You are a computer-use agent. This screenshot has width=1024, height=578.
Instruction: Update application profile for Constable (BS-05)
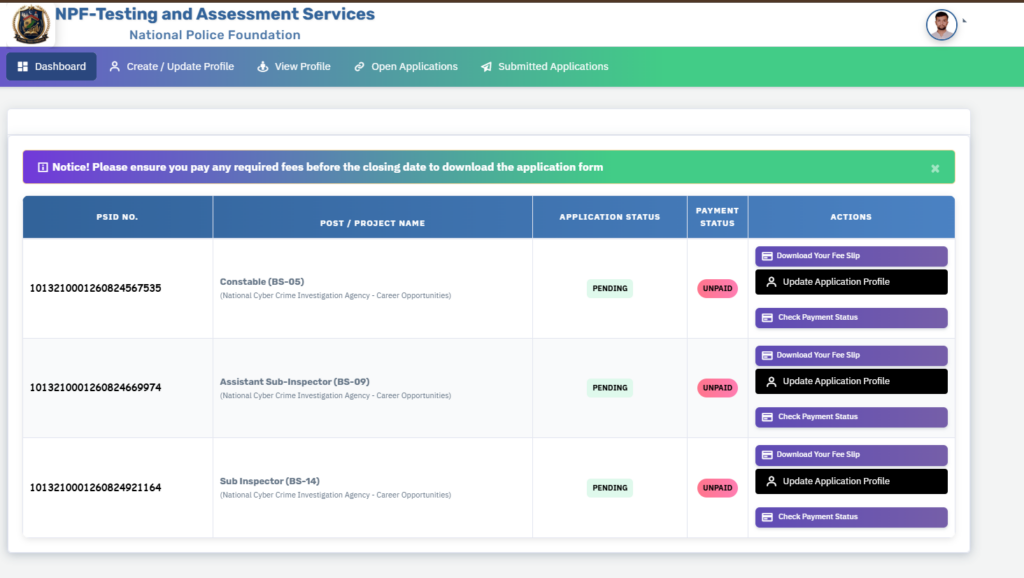(x=851, y=282)
